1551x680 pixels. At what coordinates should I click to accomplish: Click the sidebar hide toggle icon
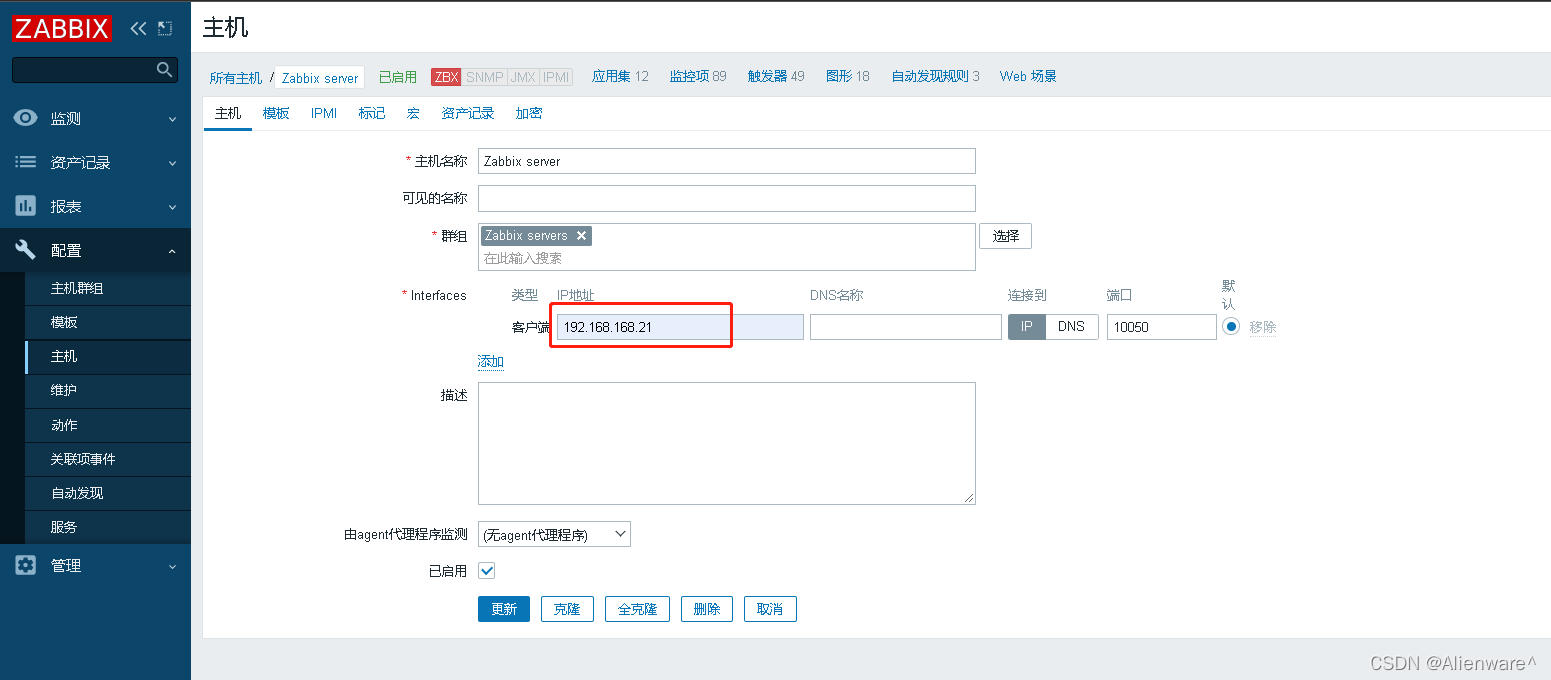165,29
